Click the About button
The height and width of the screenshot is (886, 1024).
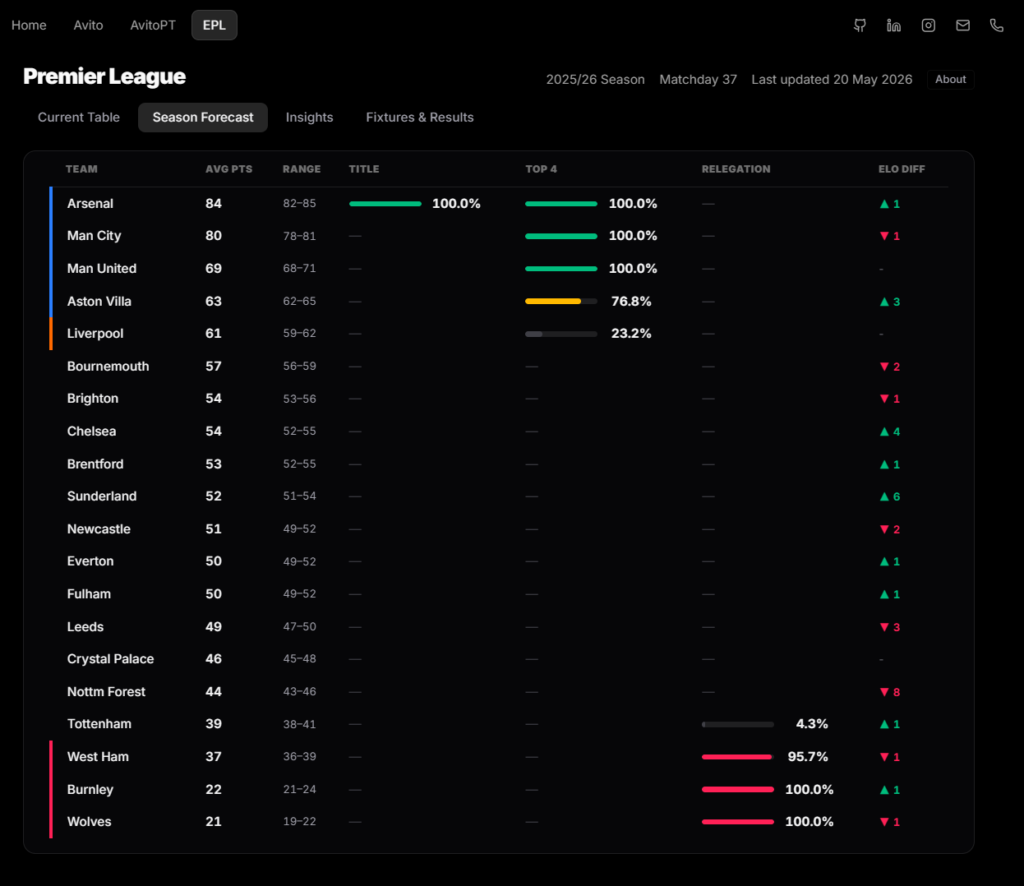click(950, 79)
